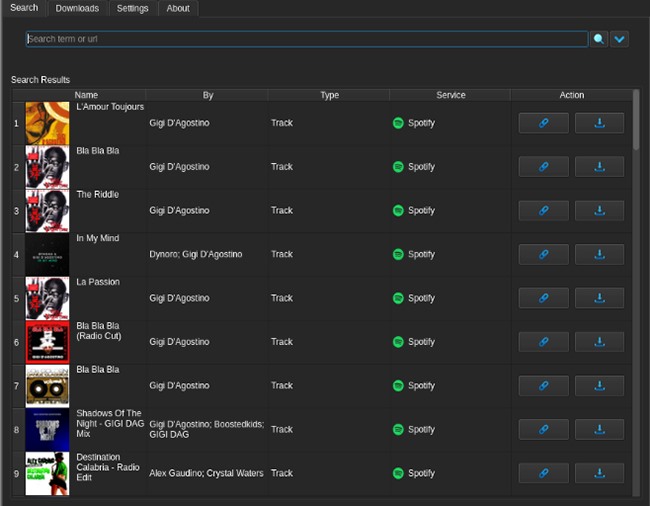Viewport: 650px width, 506px height.
Task: Sort results by Service column header
Action: [x=451, y=95]
